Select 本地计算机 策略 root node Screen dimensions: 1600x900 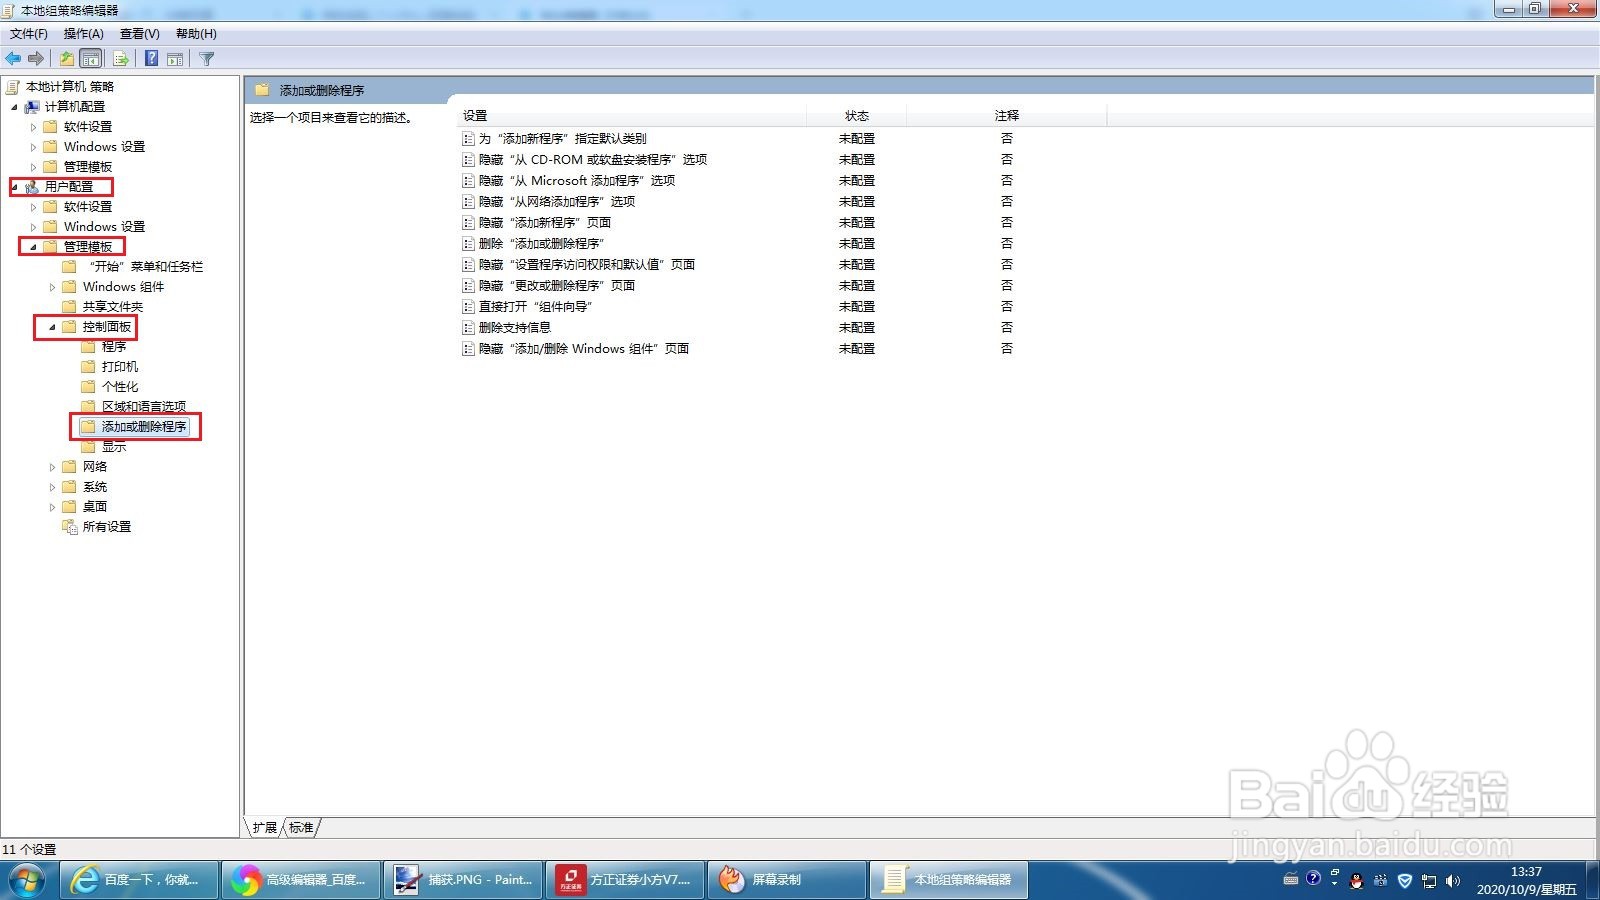(70, 87)
